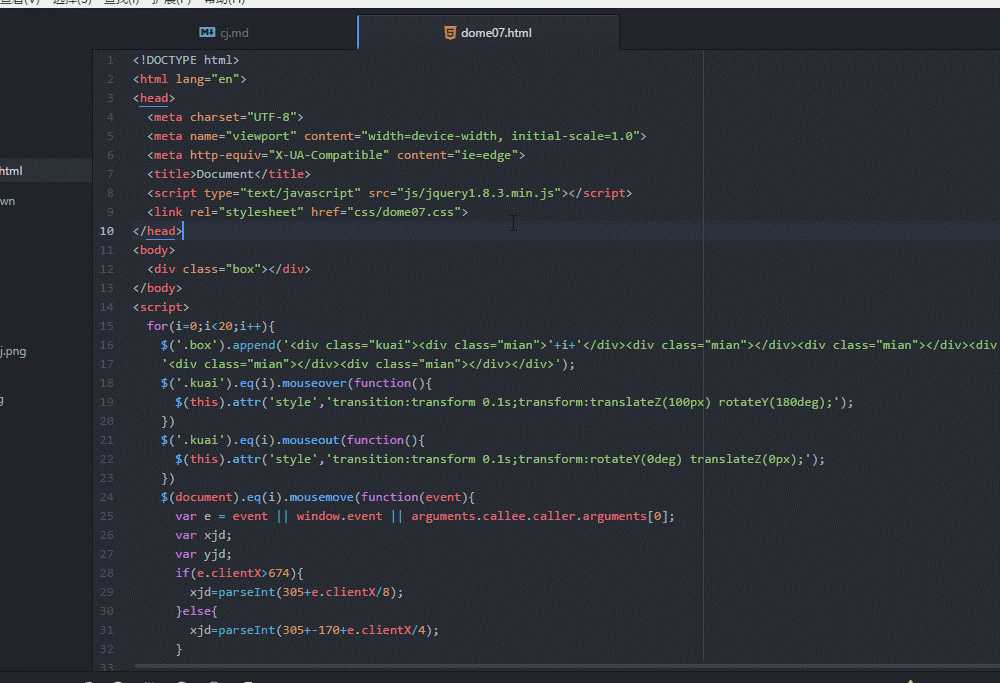Viewport: 1000px width, 683px height.
Task: Click the for keyword on line 15
Action: [x=158, y=326]
